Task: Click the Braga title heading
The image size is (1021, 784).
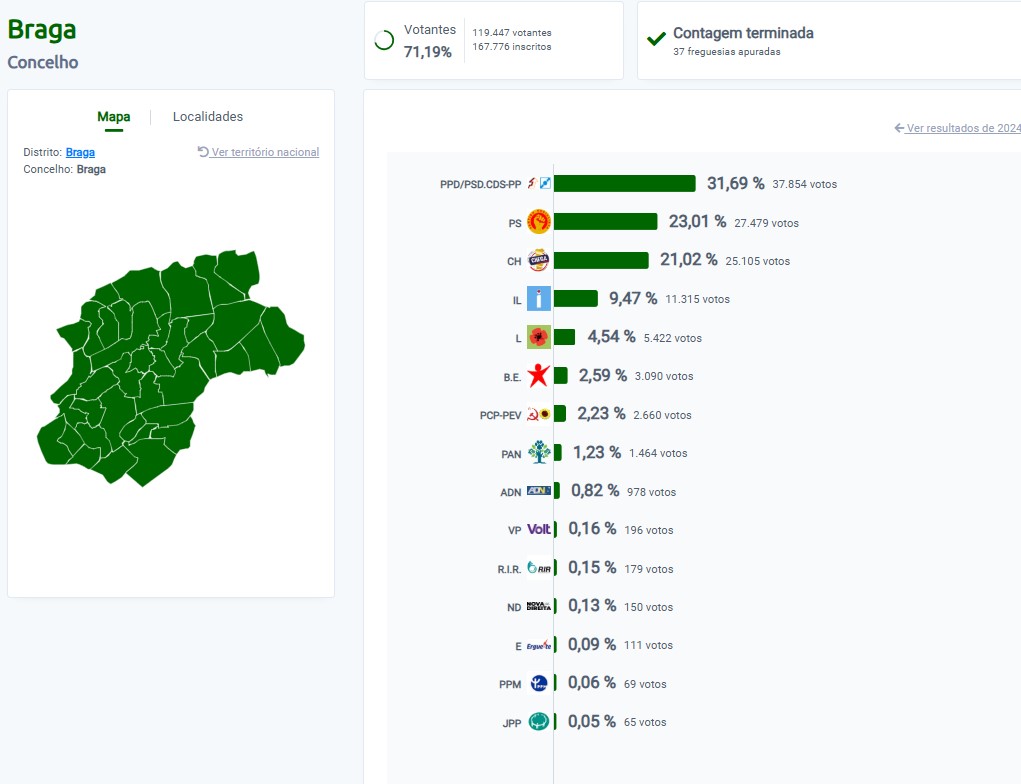Action: (42, 29)
